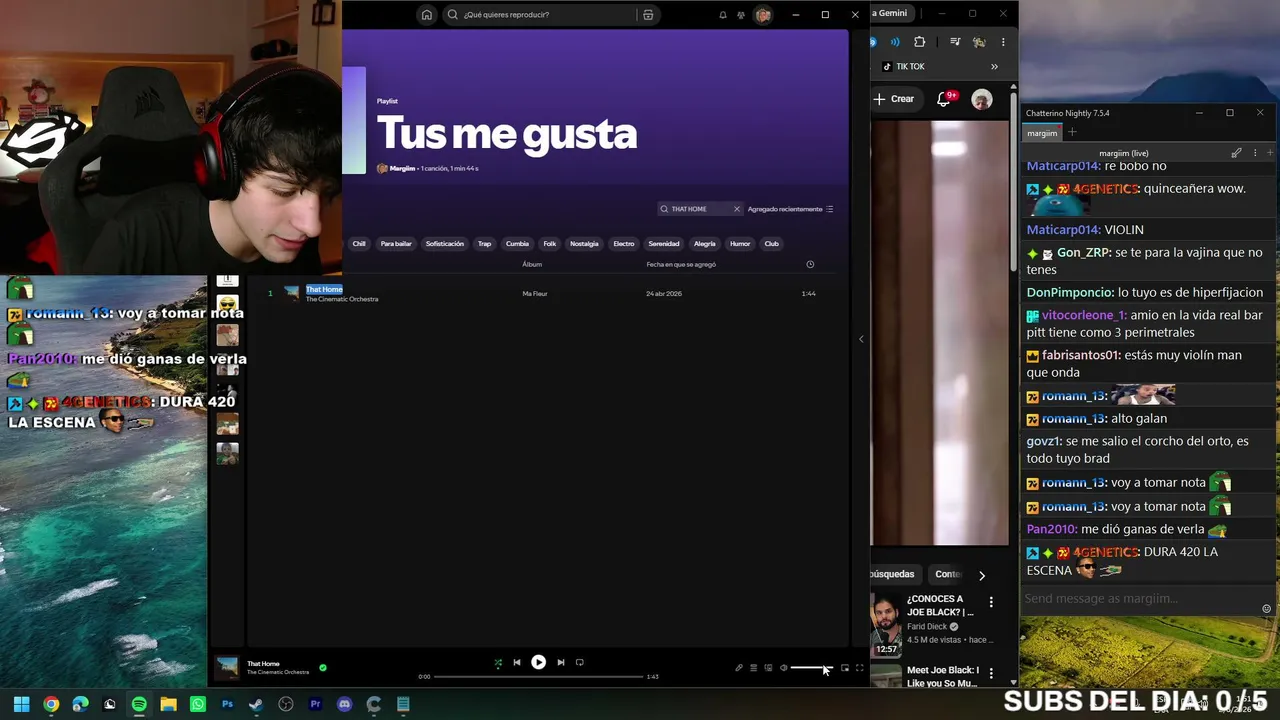Open Spotify notifications bell
This screenshot has height=720, width=1280.
coord(723,15)
